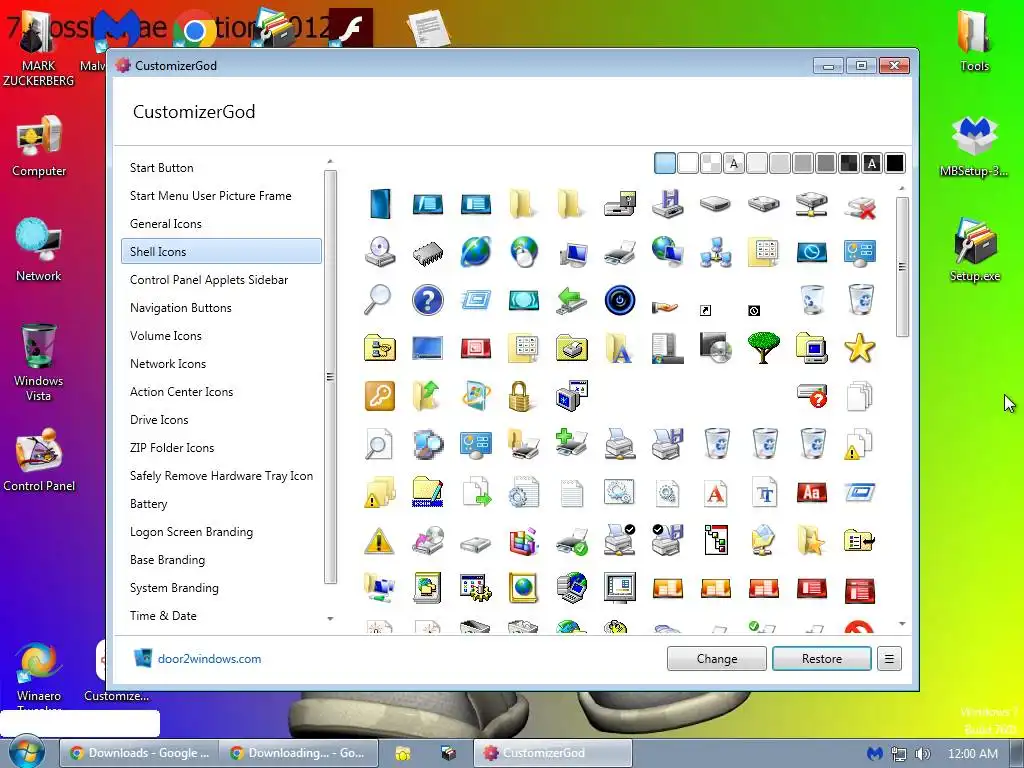Select the printer with green checkmark icon
Image resolution: width=1024 pixels, height=768 pixels.
point(572,541)
